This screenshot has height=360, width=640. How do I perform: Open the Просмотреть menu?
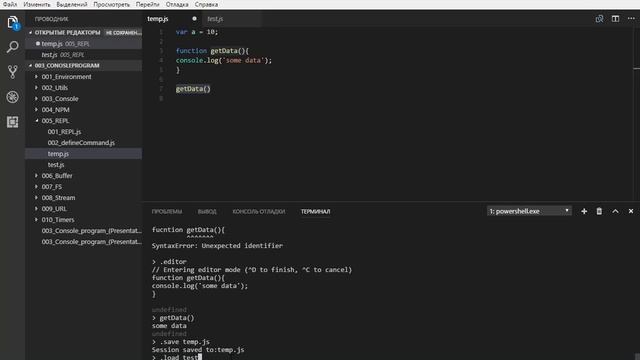(111, 4)
